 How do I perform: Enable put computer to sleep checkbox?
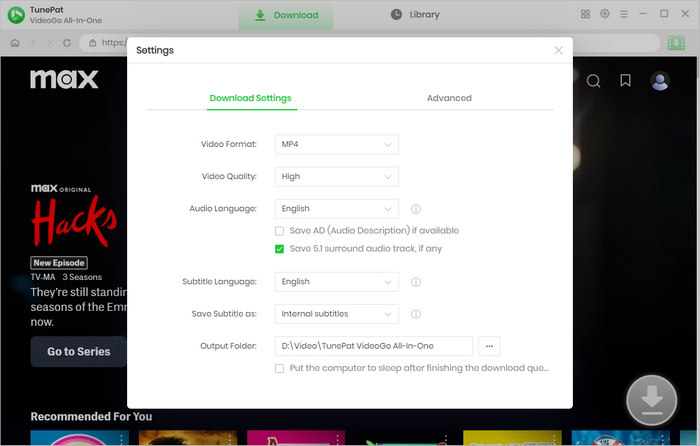(x=279, y=368)
